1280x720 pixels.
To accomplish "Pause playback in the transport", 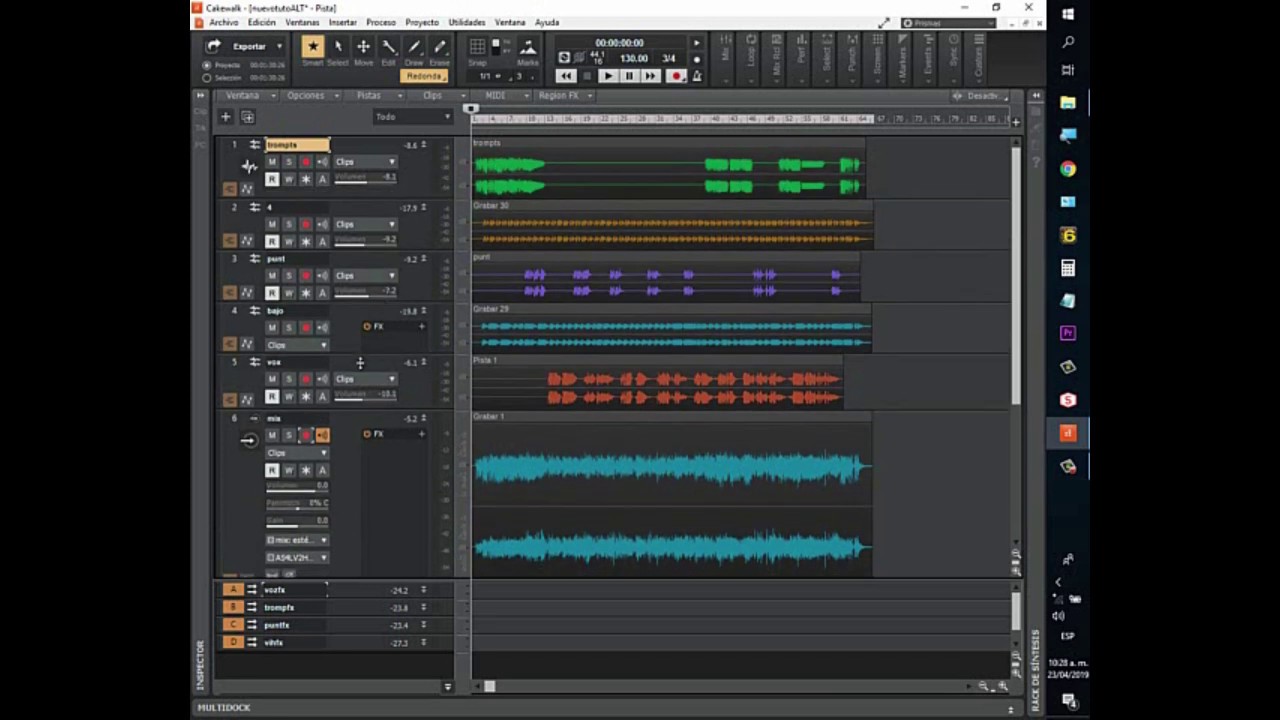I will tap(629, 76).
